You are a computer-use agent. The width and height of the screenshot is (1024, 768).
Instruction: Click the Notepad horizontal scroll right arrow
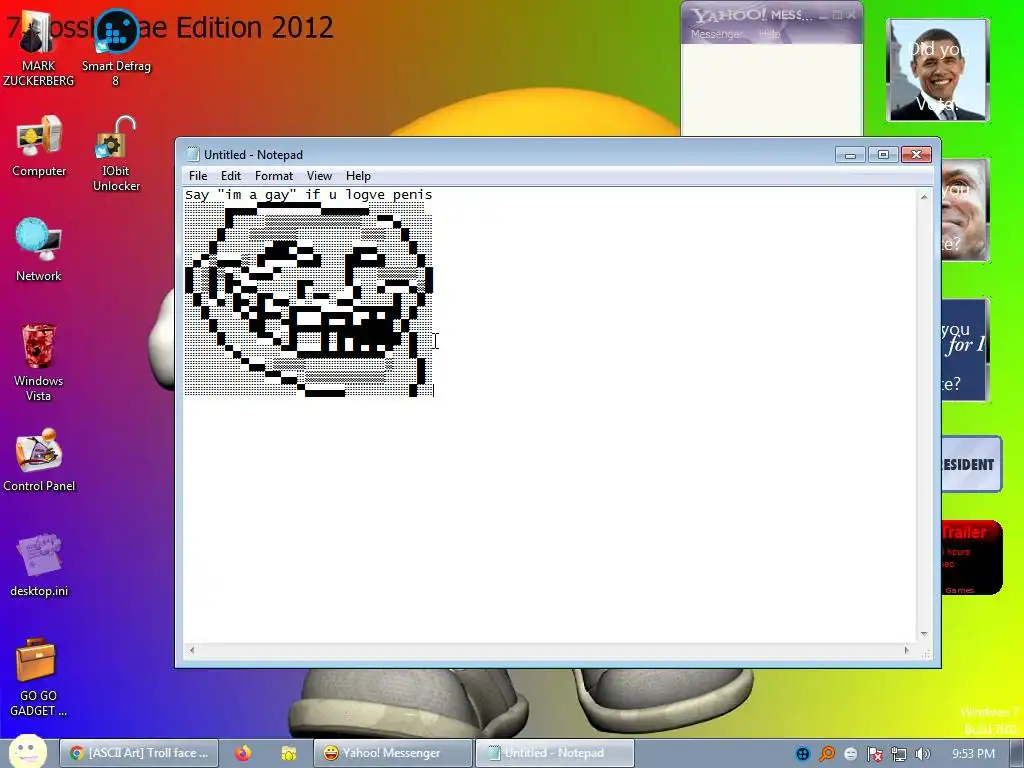click(x=906, y=650)
